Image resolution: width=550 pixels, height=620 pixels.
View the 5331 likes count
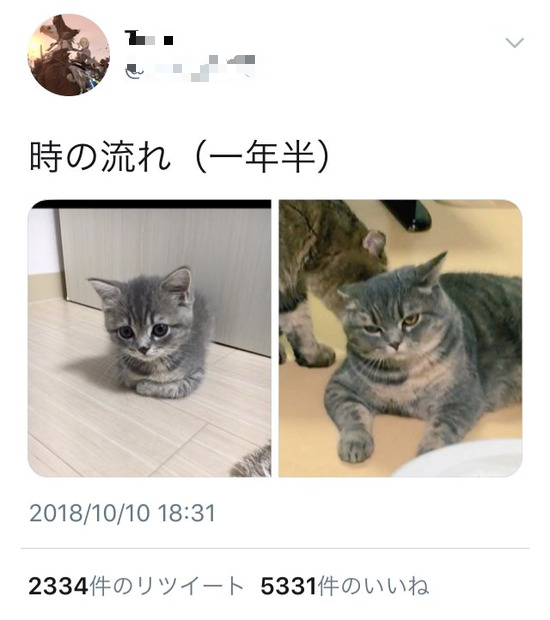pos(289,586)
